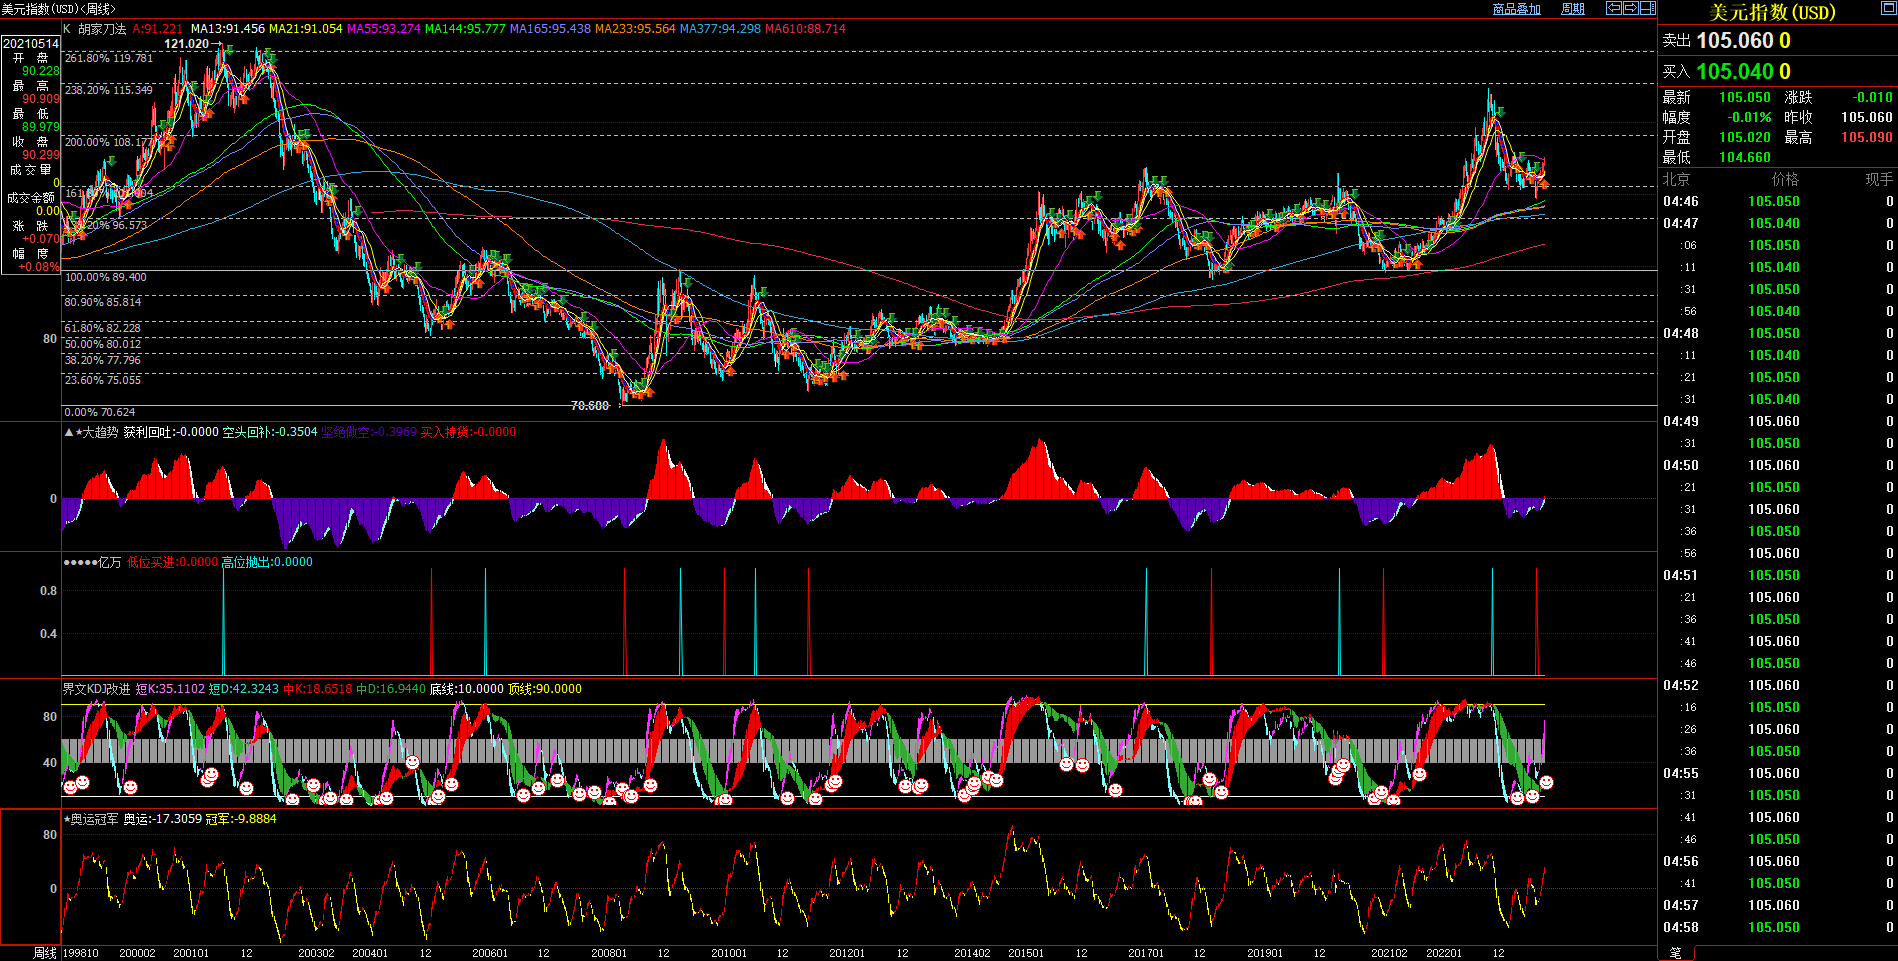The height and width of the screenshot is (961, 1898).
Task: Maximize the USD quote panel
Action: pos(1888,9)
